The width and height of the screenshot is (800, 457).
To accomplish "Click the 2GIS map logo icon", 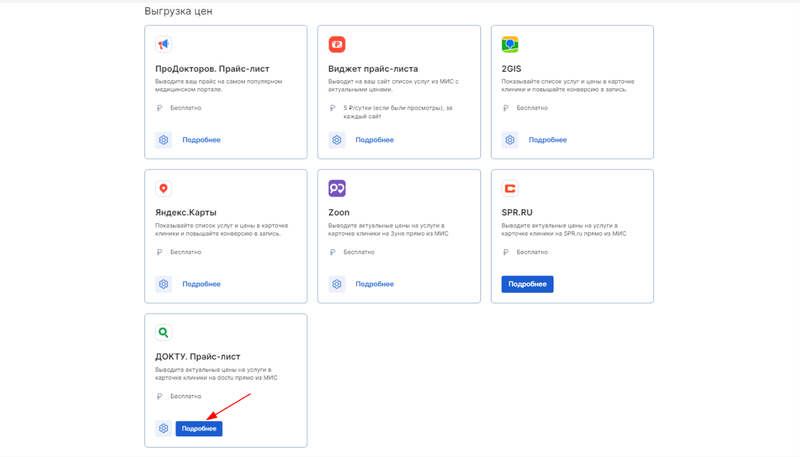I will [510, 44].
